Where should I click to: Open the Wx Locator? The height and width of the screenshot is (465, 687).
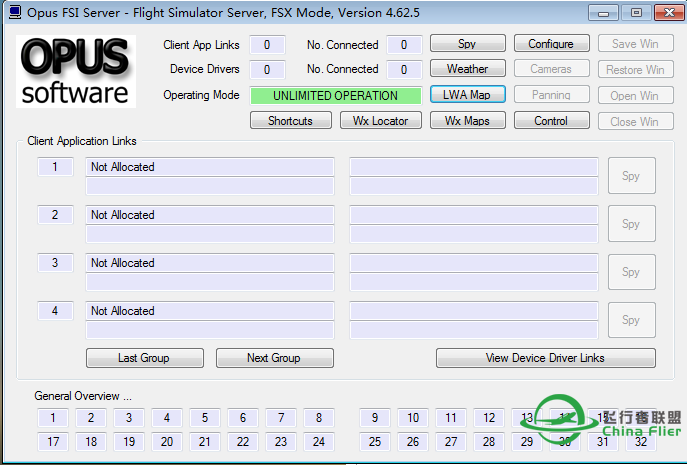[381, 121]
